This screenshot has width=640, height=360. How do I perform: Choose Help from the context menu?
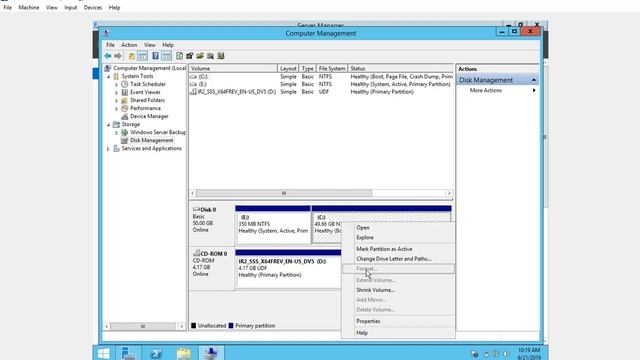398,333
